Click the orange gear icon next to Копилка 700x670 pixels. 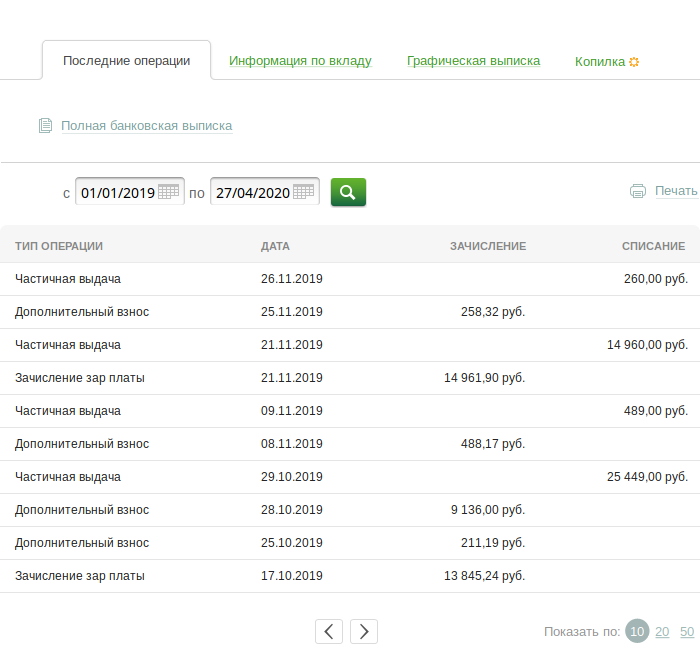[x=634, y=62]
